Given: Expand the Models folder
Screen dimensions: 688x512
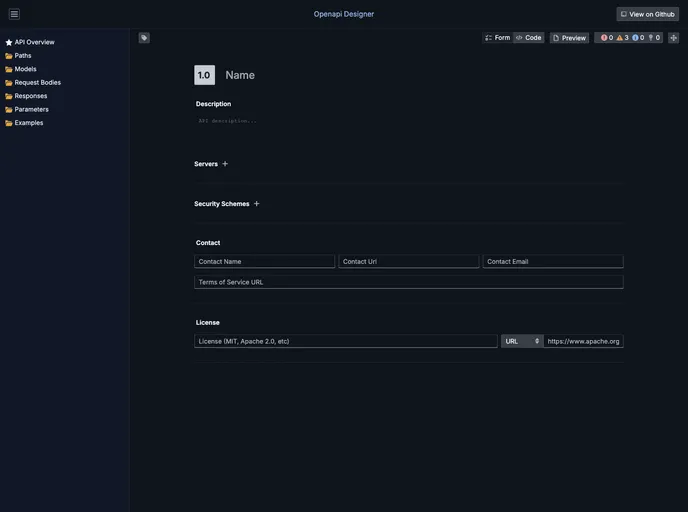Looking at the screenshot, I should 21,69.
